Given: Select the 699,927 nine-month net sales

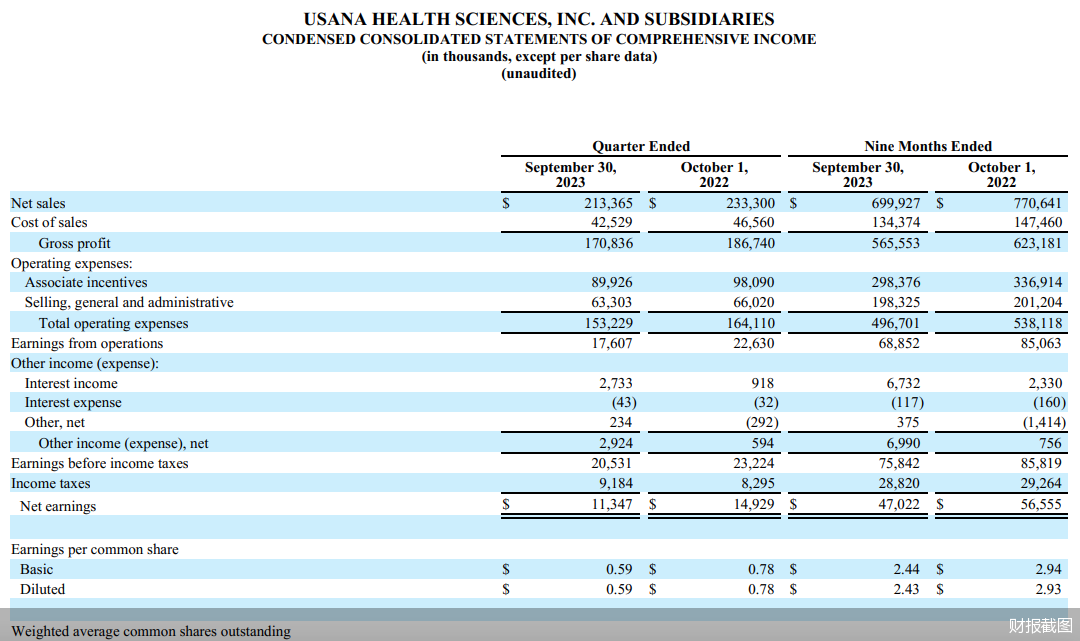Looking at the screenshot, I should (x=895, y=203).
